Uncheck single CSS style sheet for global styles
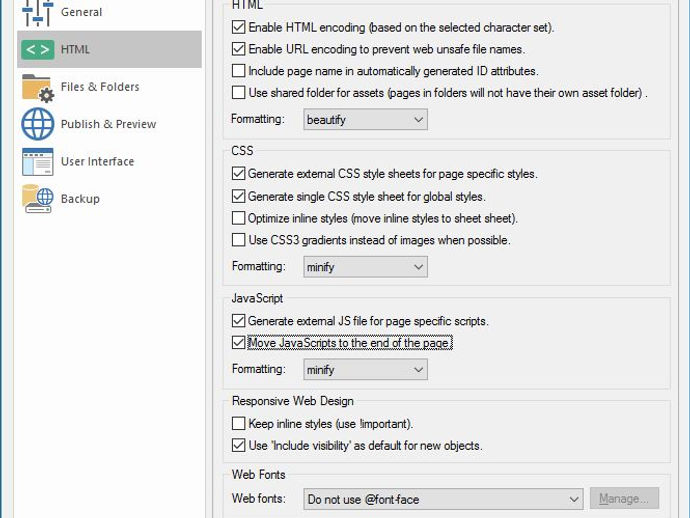Screen dimensions: 690x518 (x=239, y=196)
